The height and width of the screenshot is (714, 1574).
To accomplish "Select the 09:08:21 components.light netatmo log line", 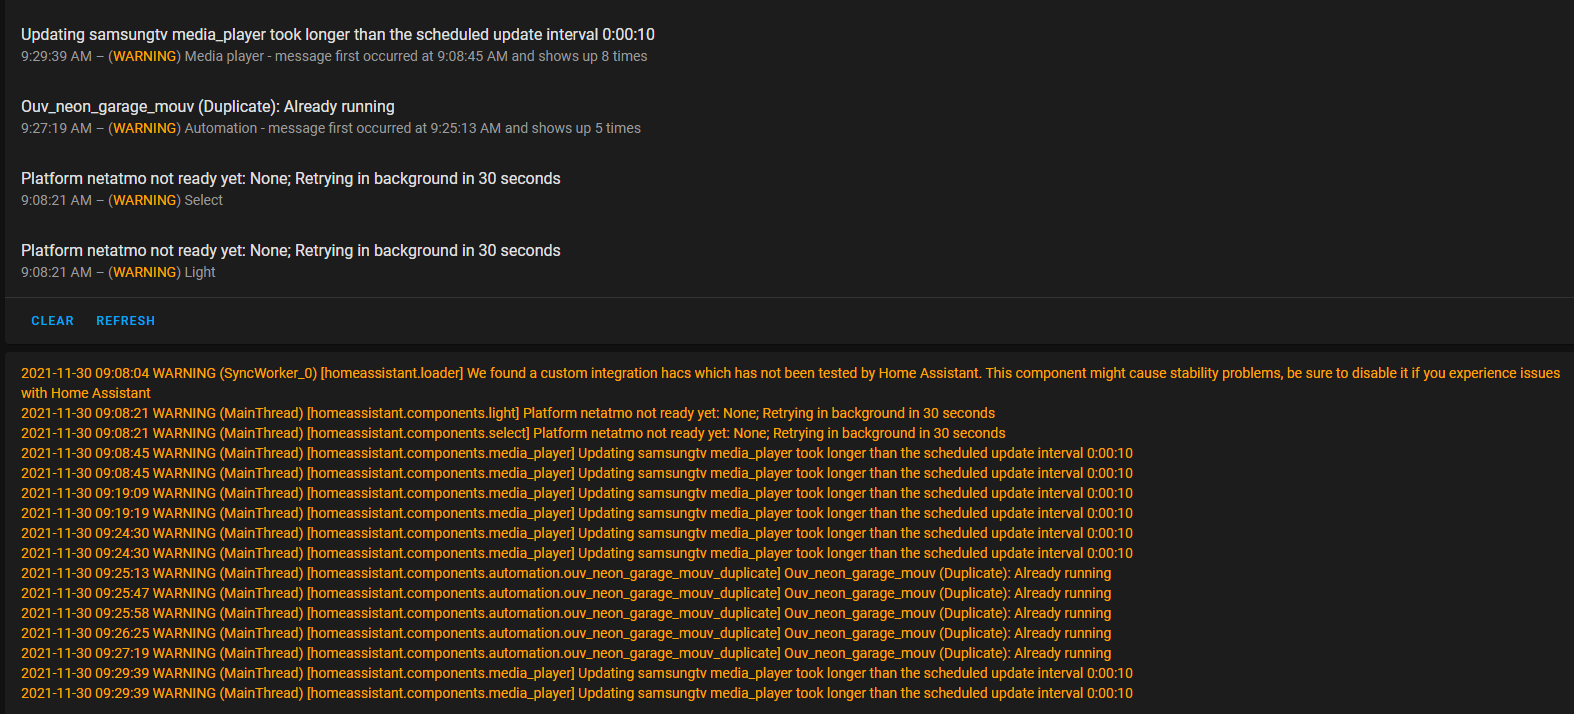I will pos(507,413).
